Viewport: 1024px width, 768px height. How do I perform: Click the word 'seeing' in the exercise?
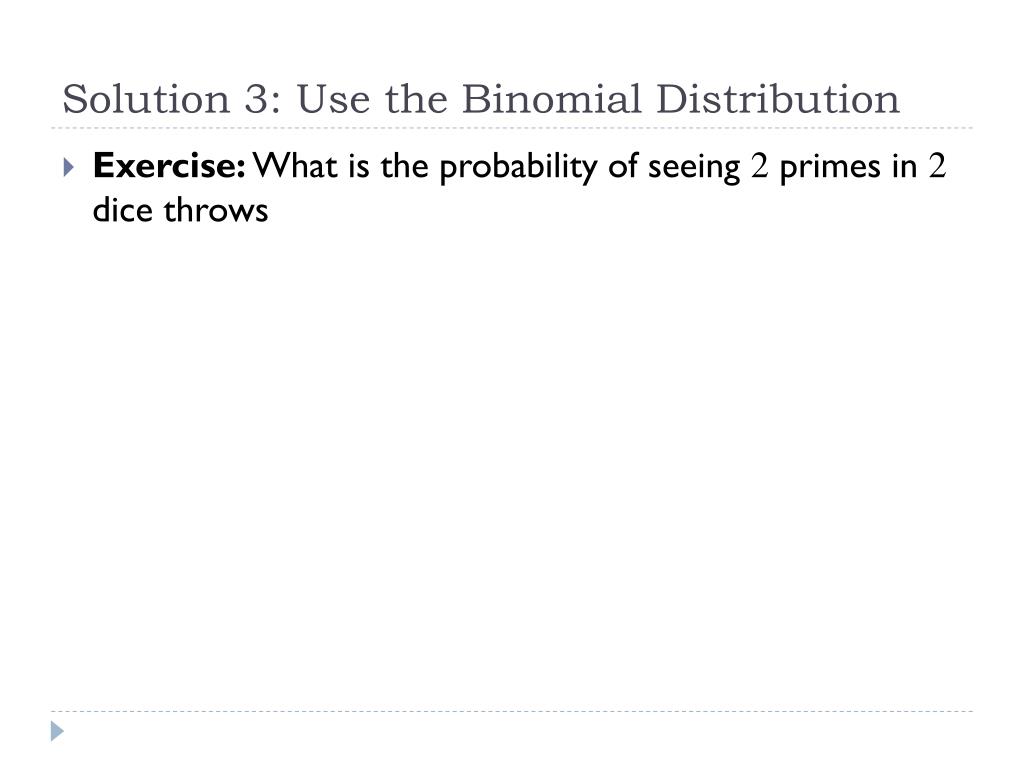[x=694, y=168]
